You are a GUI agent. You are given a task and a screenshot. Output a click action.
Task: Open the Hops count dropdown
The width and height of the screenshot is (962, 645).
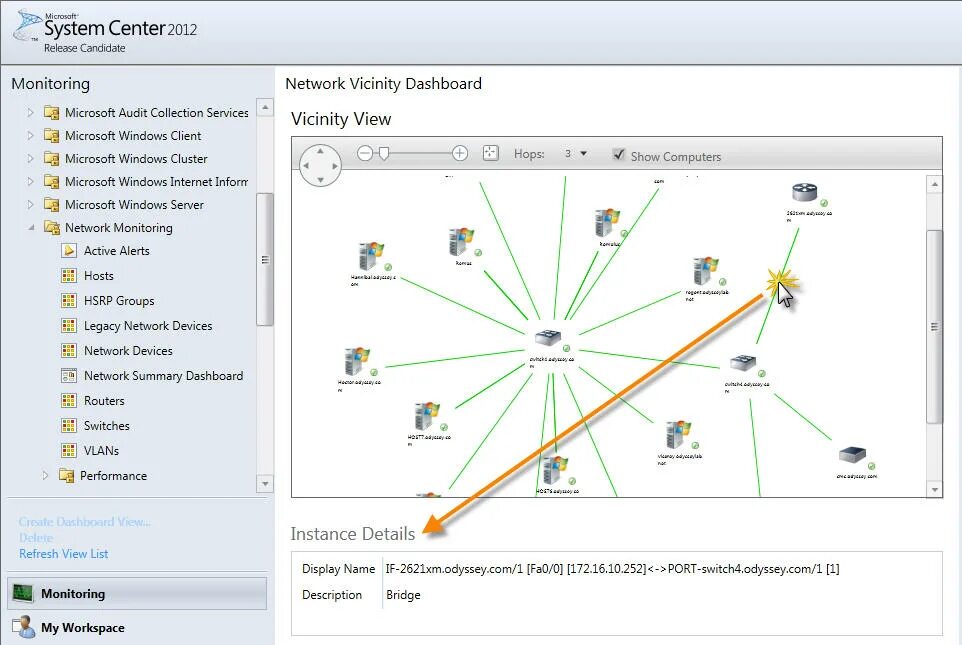point(583,153)
